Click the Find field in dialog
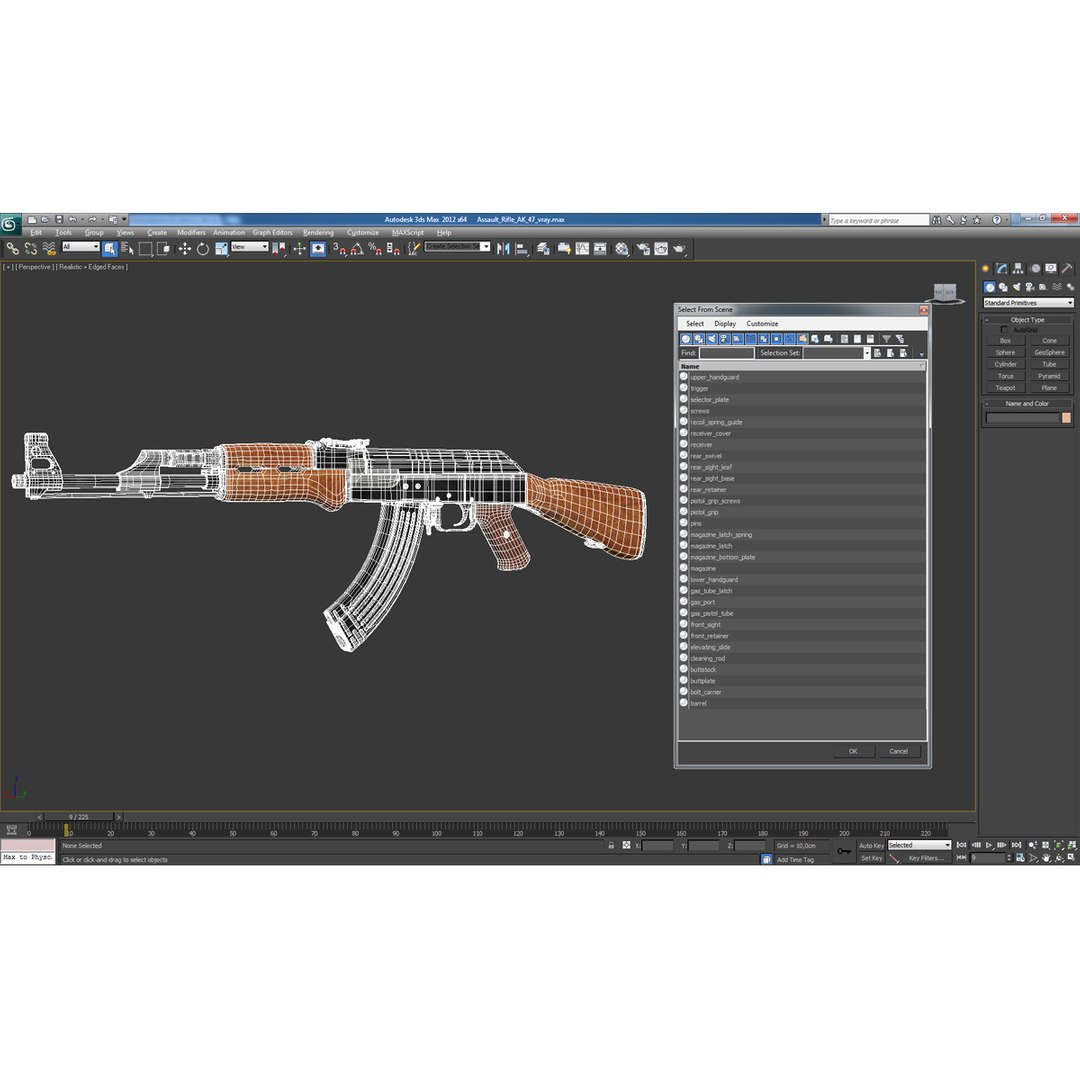The height and width of the screenshot is (1080, 1080). (727, 353)
